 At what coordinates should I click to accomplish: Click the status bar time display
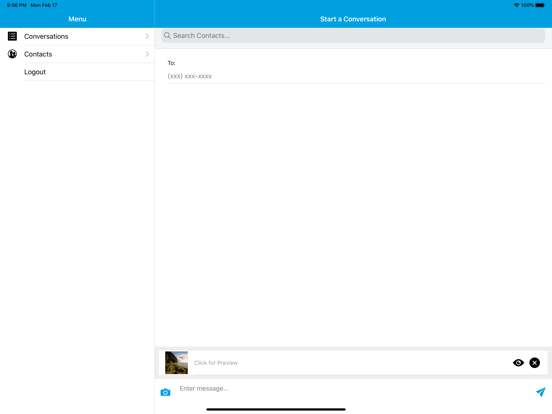(x=17, y=5)
